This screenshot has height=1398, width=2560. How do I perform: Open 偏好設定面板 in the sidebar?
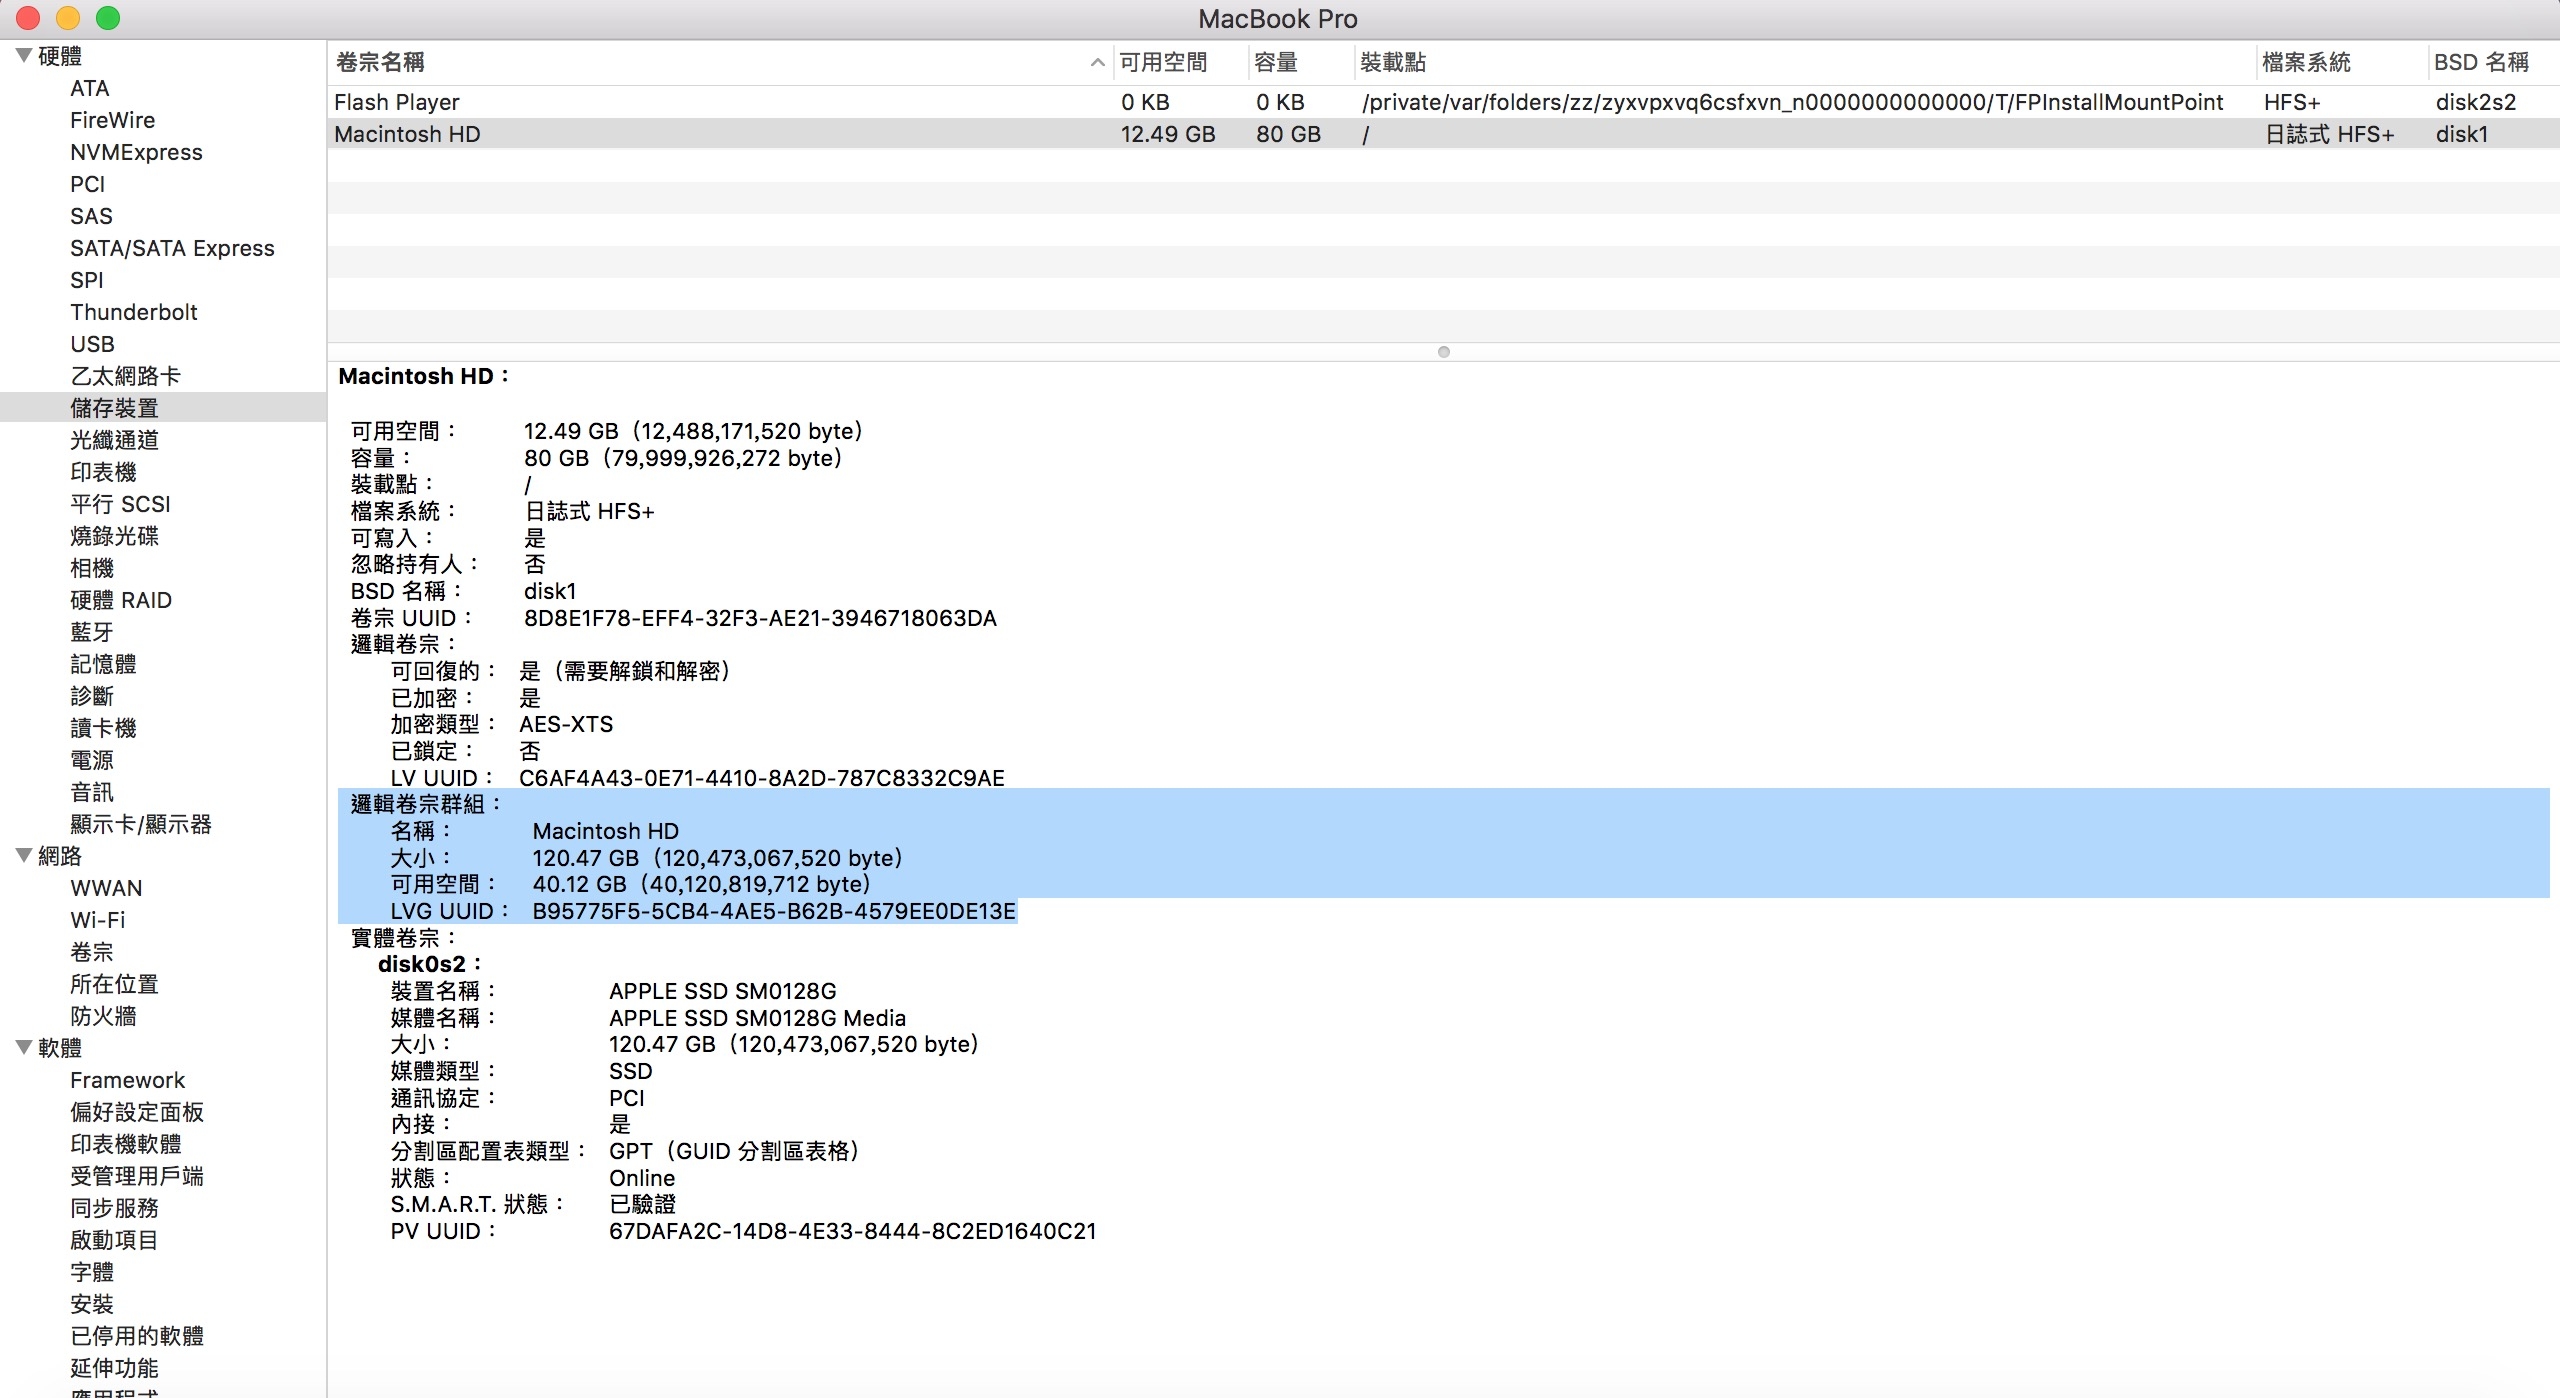tap(137, 1112)
